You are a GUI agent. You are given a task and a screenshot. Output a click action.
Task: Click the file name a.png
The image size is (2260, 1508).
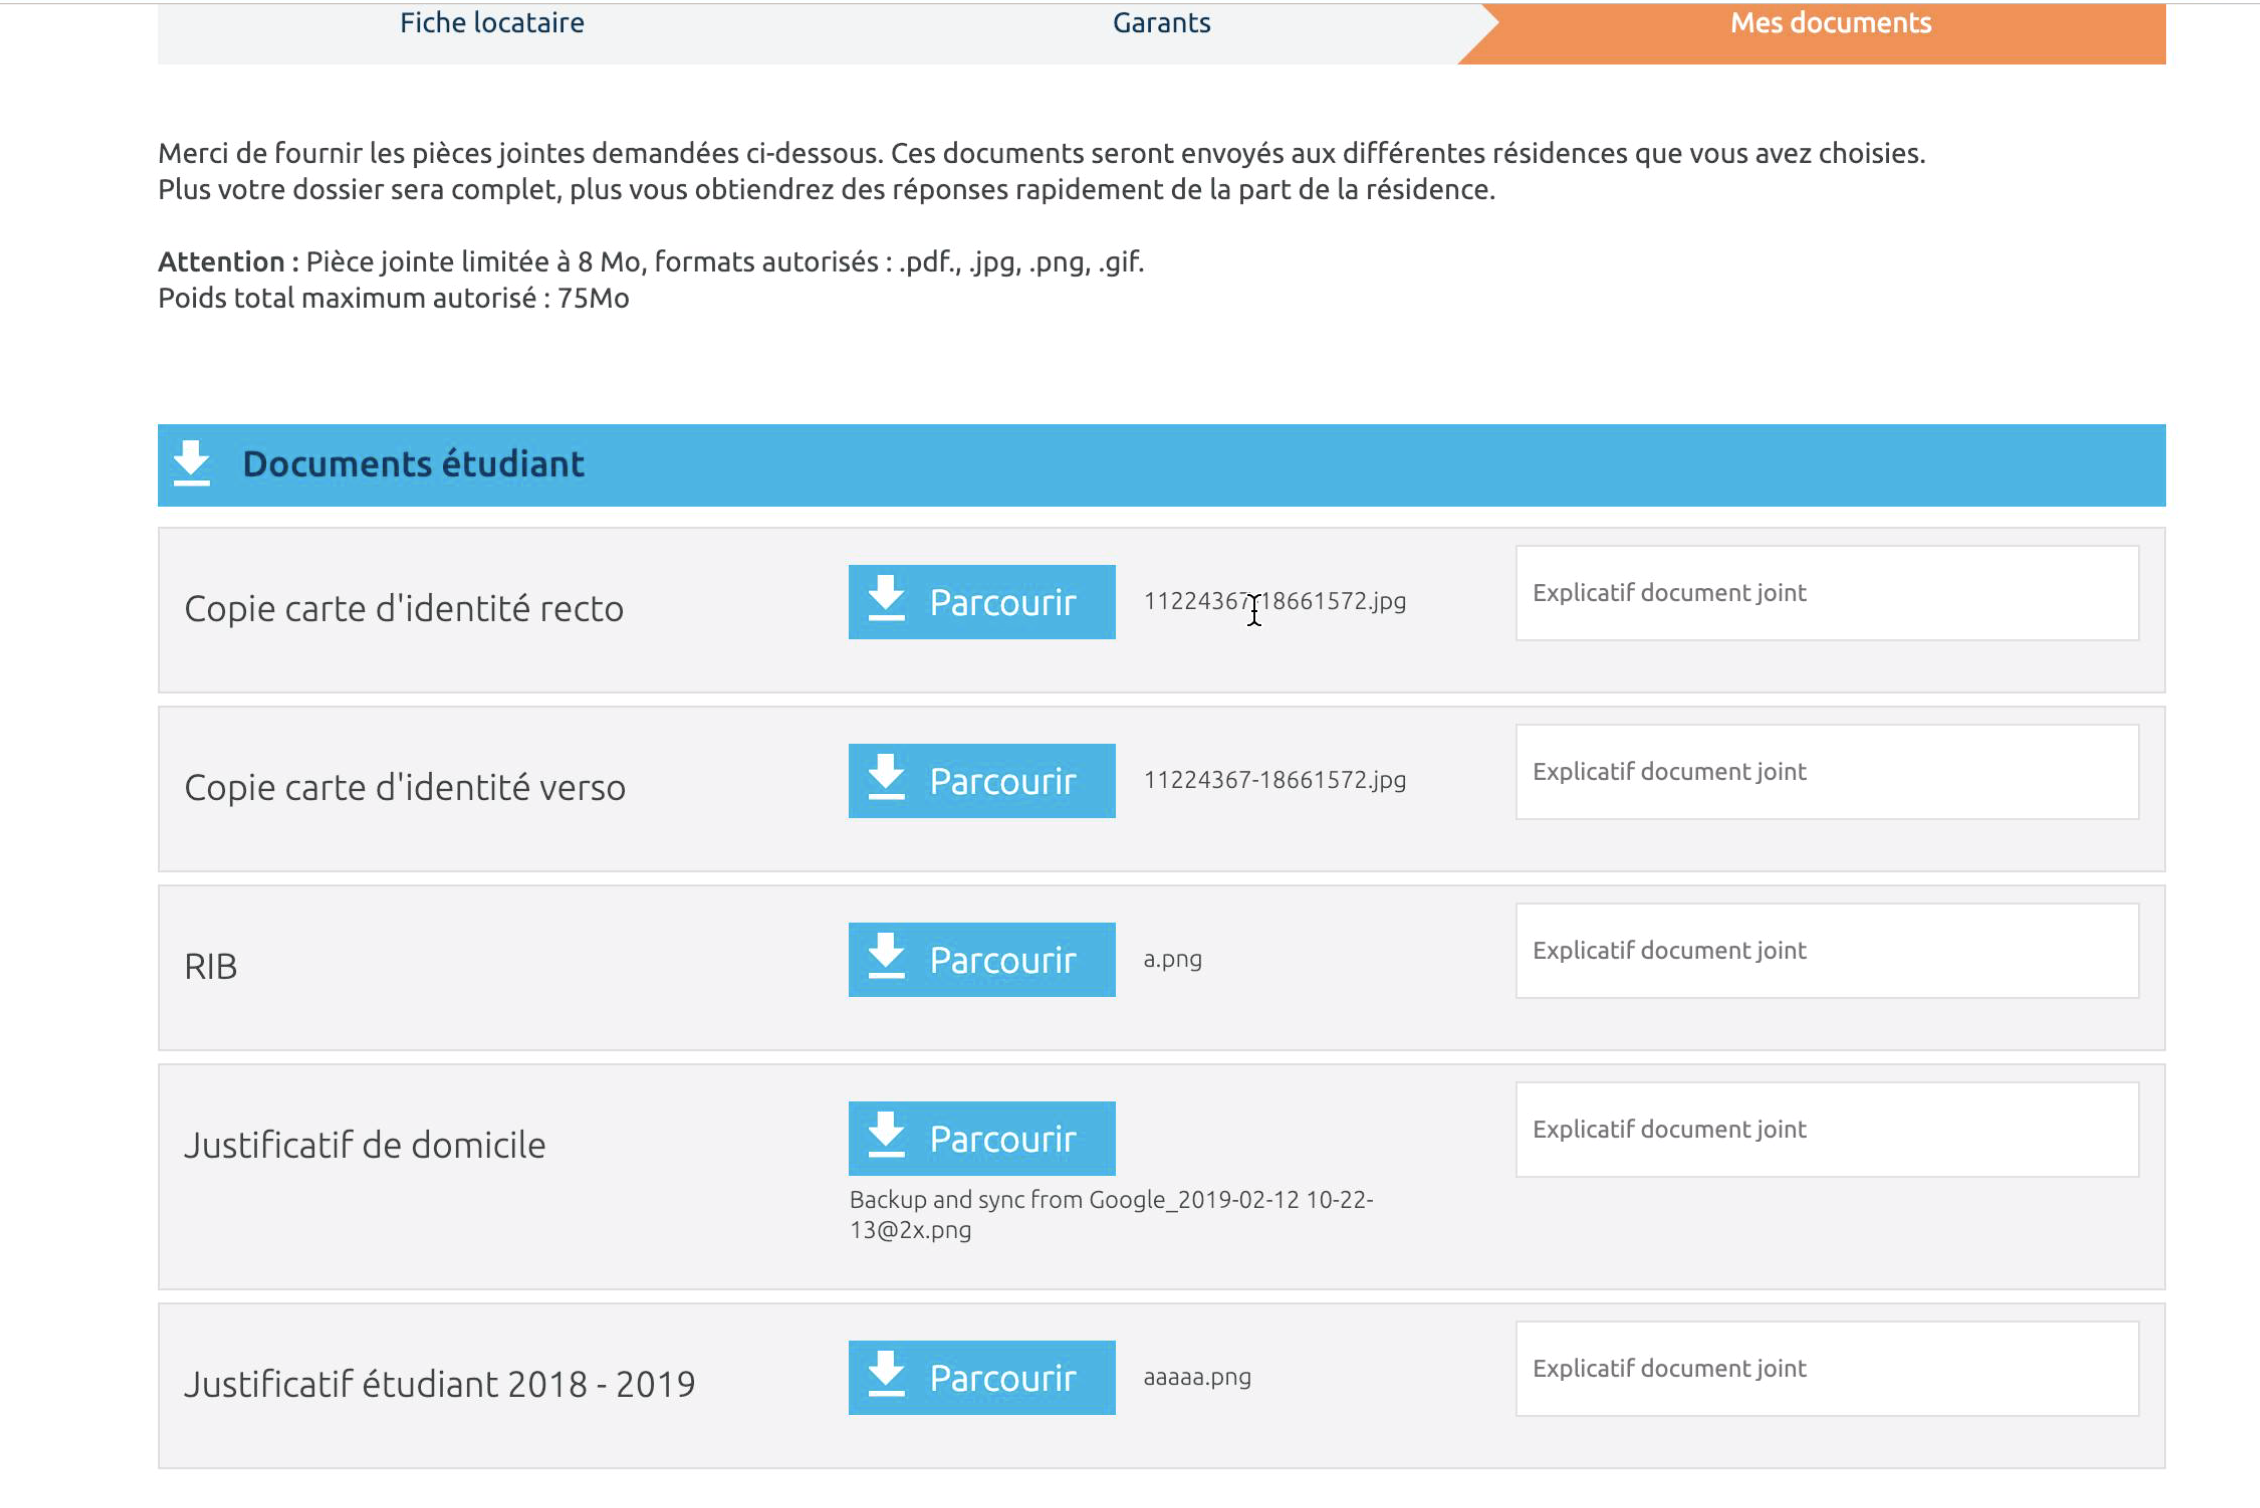click(1173, 959)
